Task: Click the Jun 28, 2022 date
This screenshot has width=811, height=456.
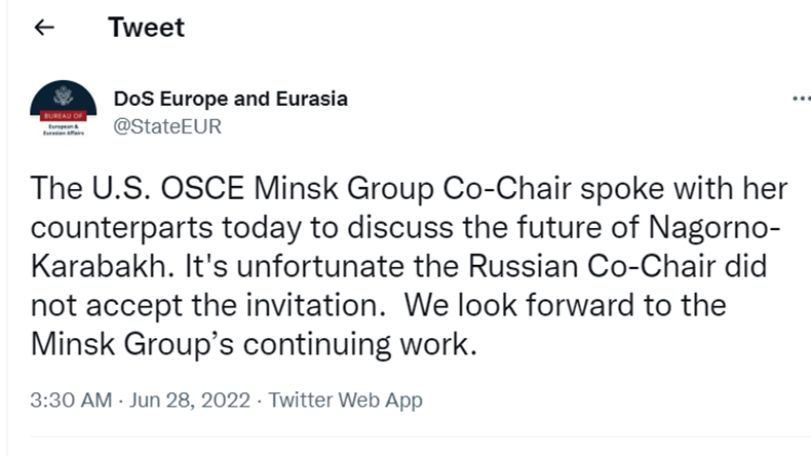Action: click(x=190, y=400)
